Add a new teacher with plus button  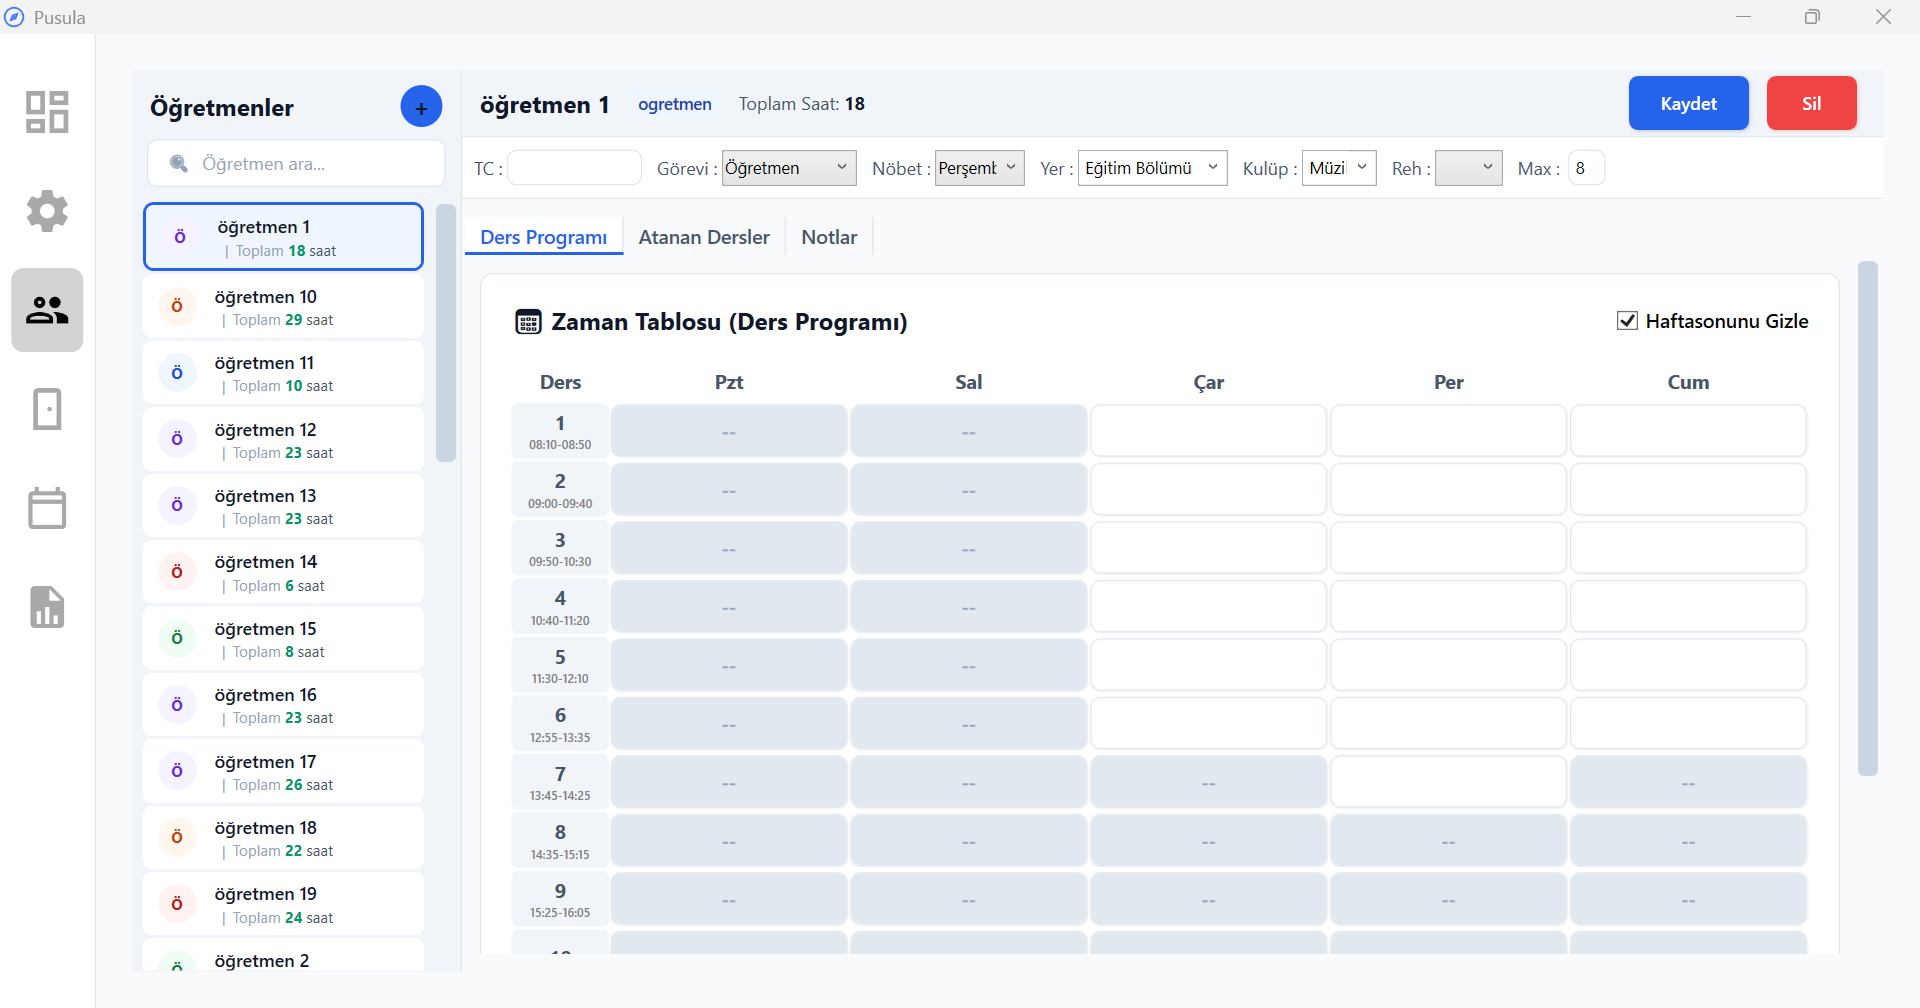pos(421,107)
